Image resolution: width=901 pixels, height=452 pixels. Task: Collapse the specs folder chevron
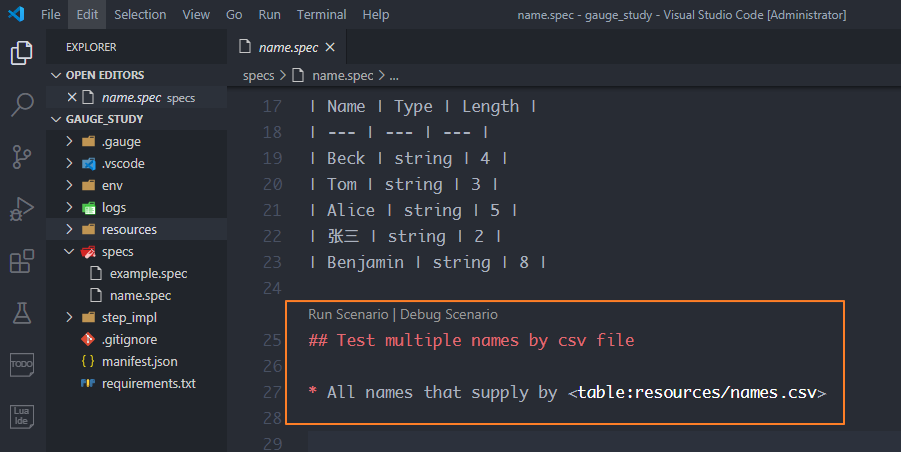click(x=70, y=252)
